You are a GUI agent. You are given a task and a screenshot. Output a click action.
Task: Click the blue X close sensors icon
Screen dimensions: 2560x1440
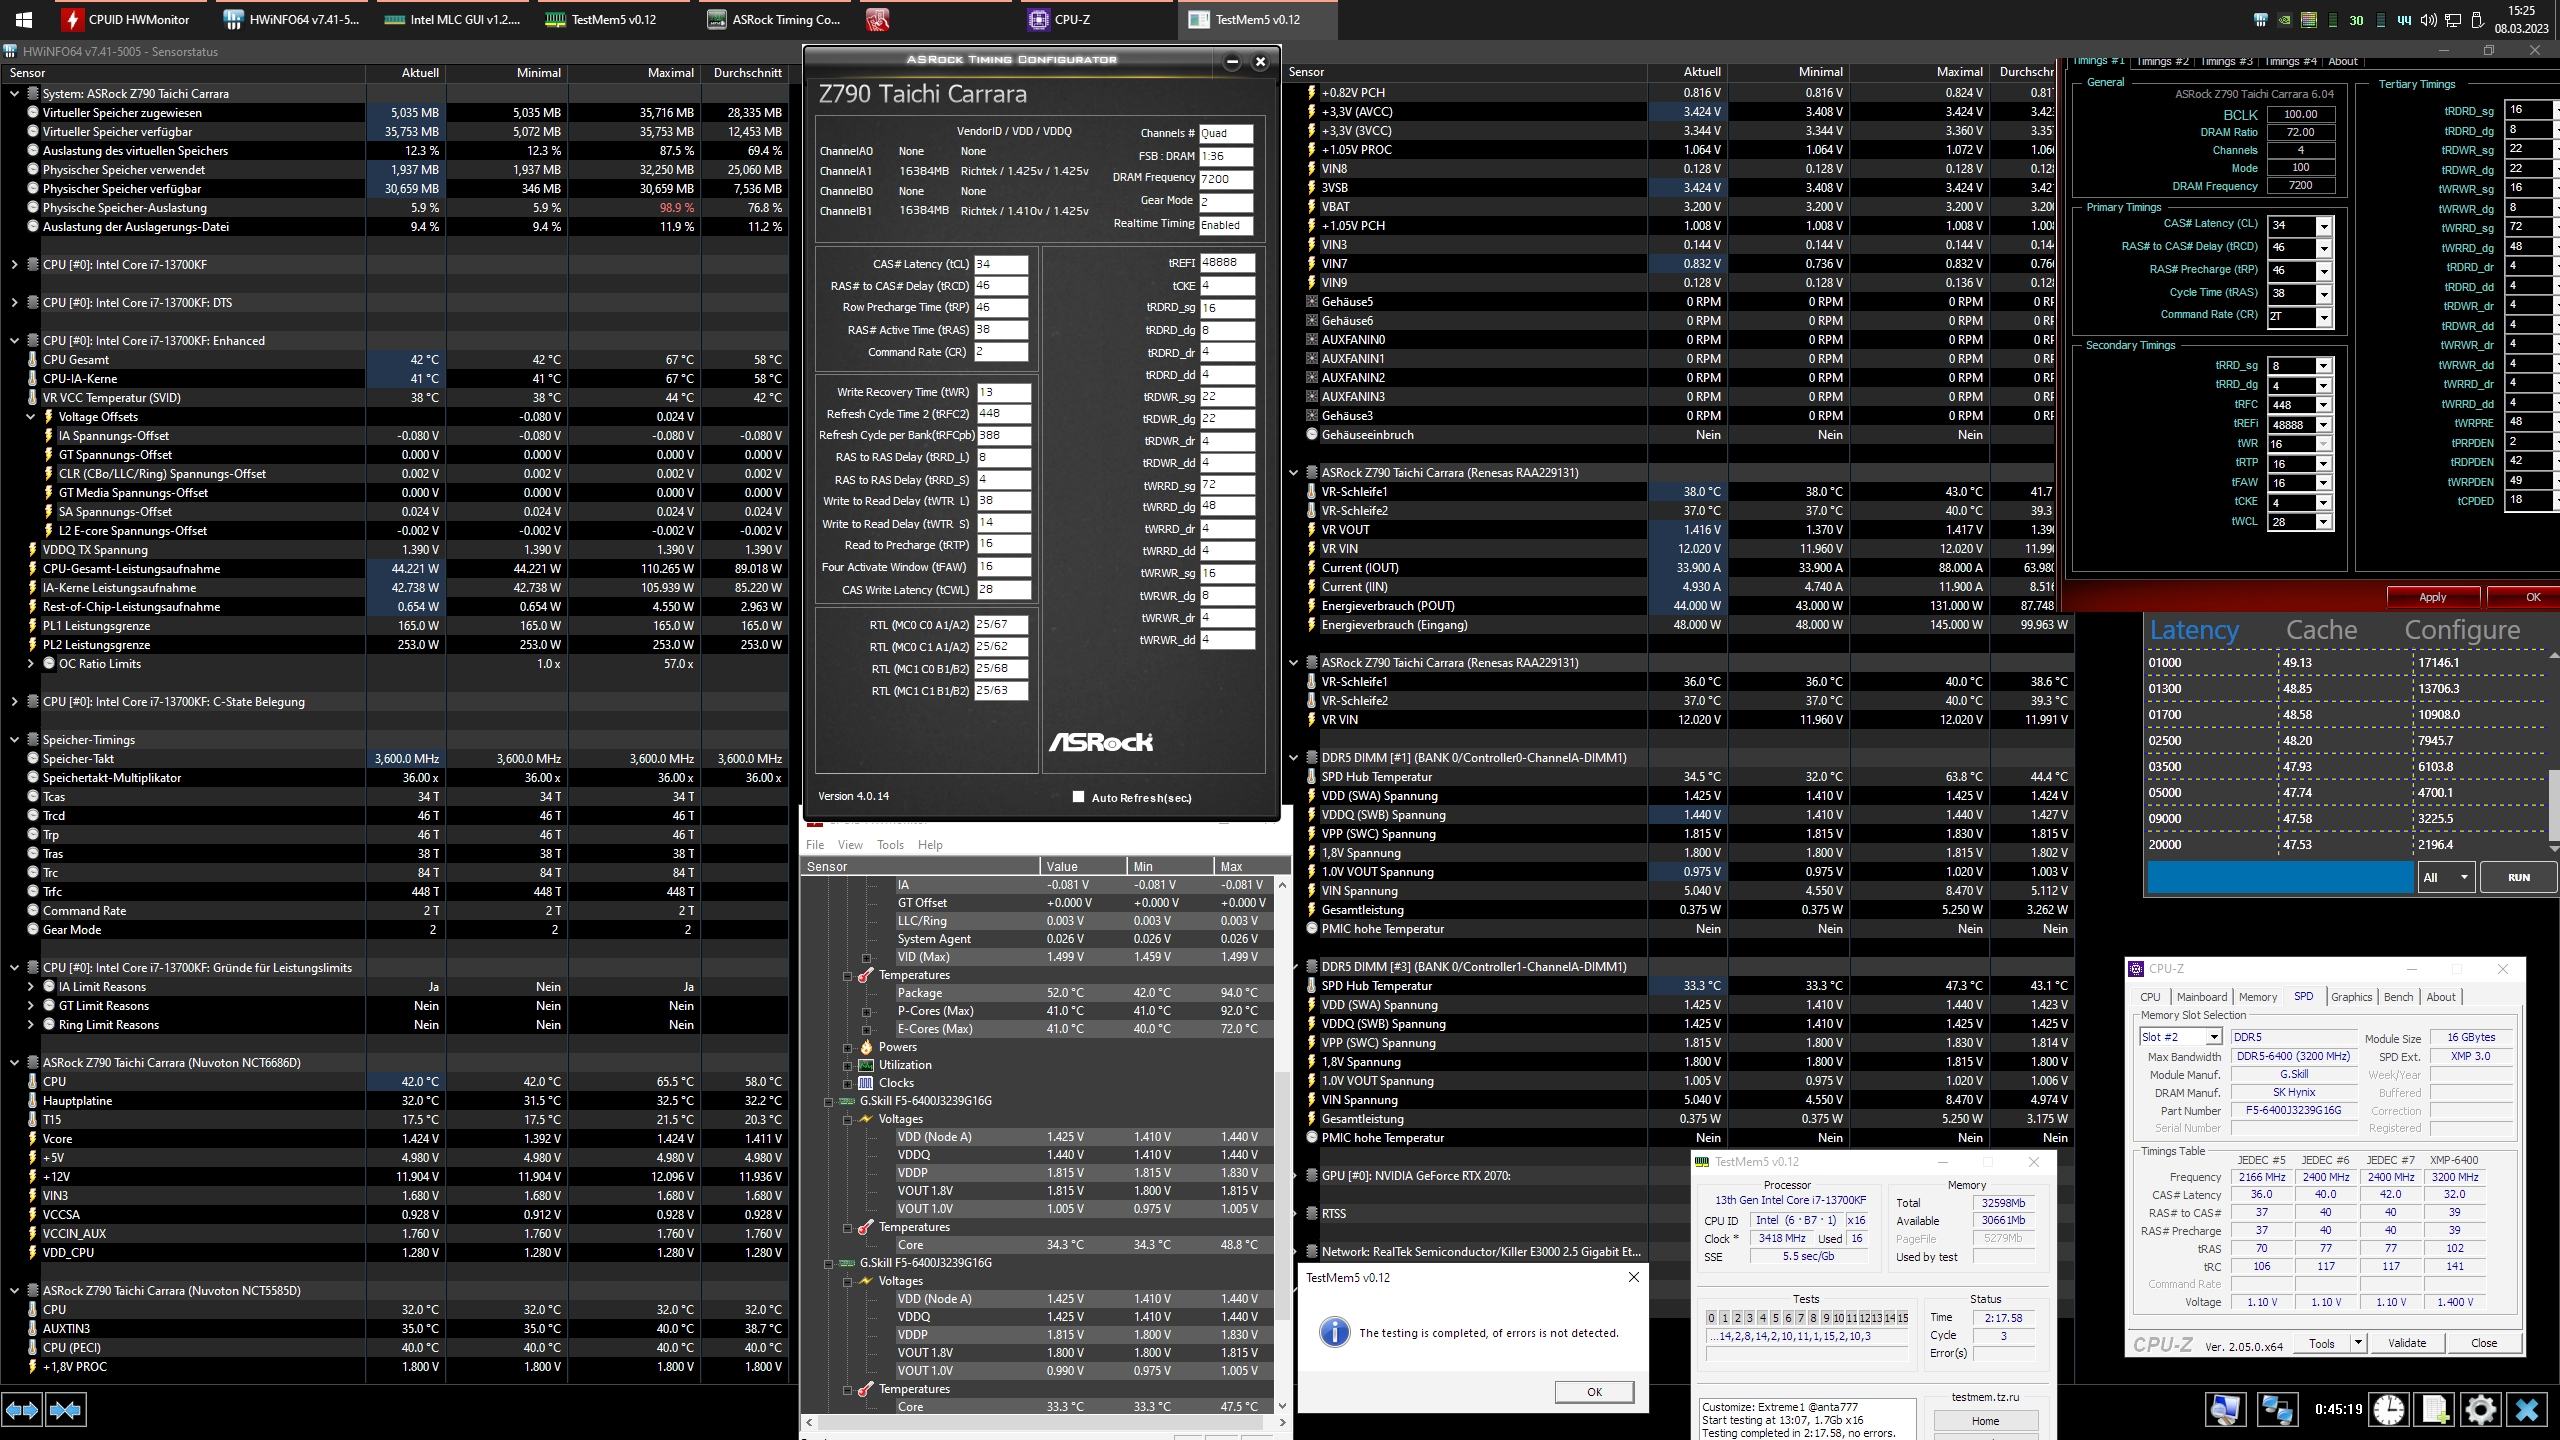(x=2527, y=1410)
